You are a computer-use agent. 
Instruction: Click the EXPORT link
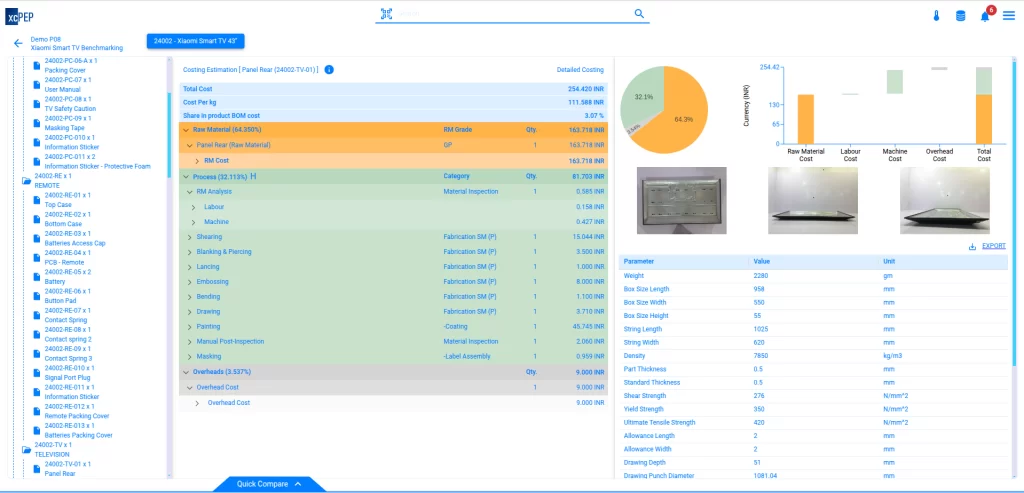(x=993, y=246)
